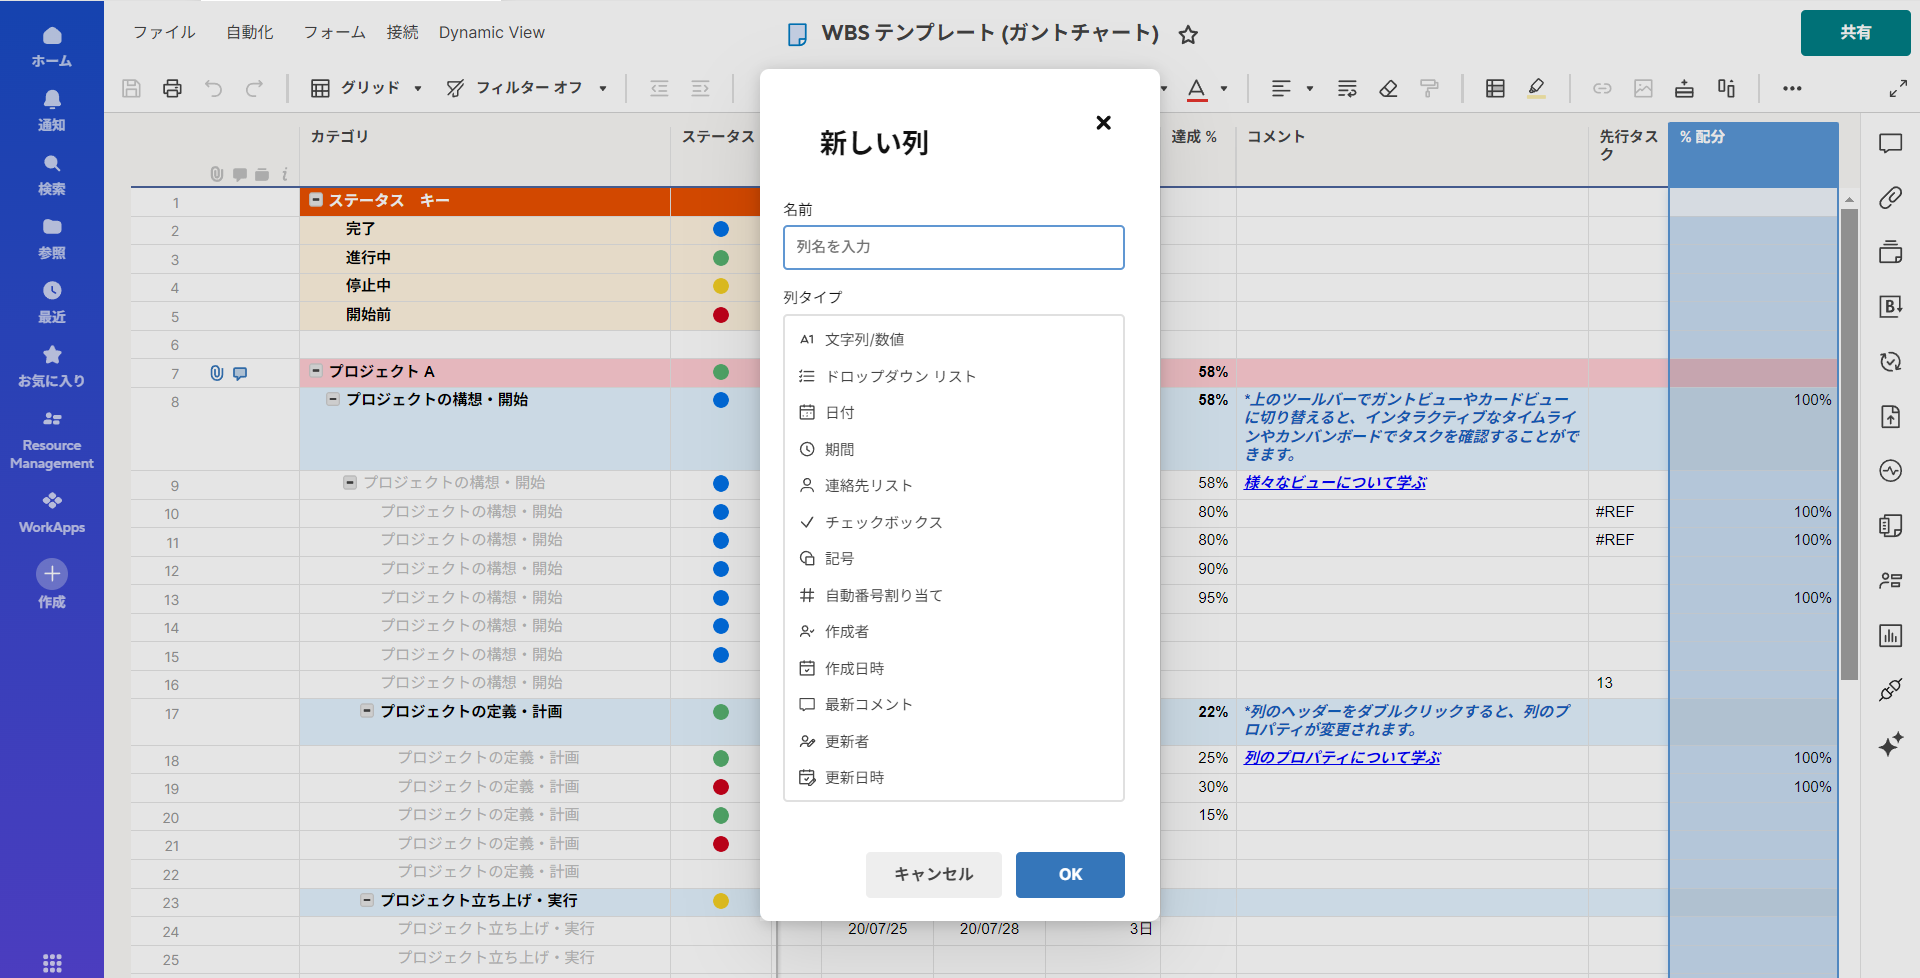Open the conversations panel icon
1920x978 pixels.
coord(1890,144)
